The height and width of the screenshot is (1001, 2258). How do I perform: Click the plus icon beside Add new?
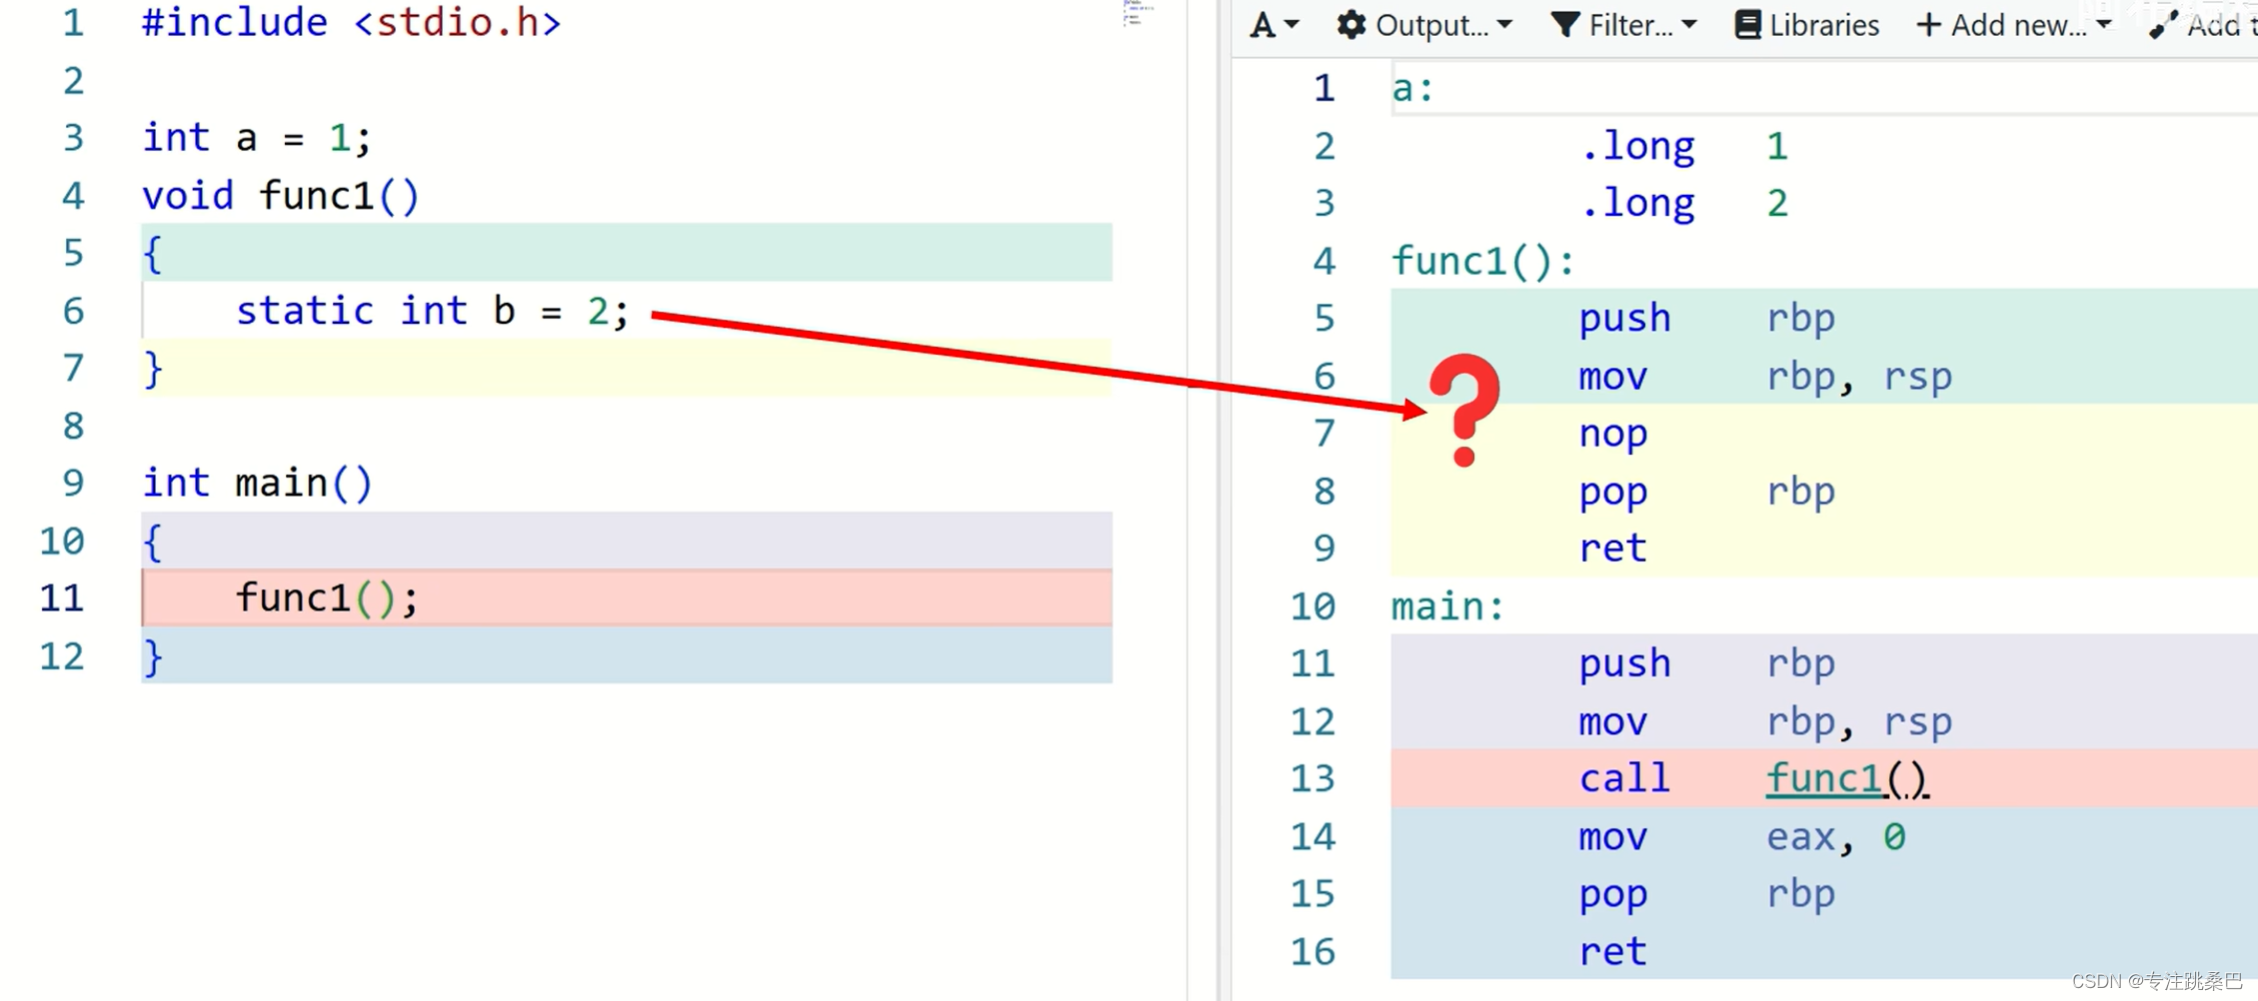point(1928,25)
